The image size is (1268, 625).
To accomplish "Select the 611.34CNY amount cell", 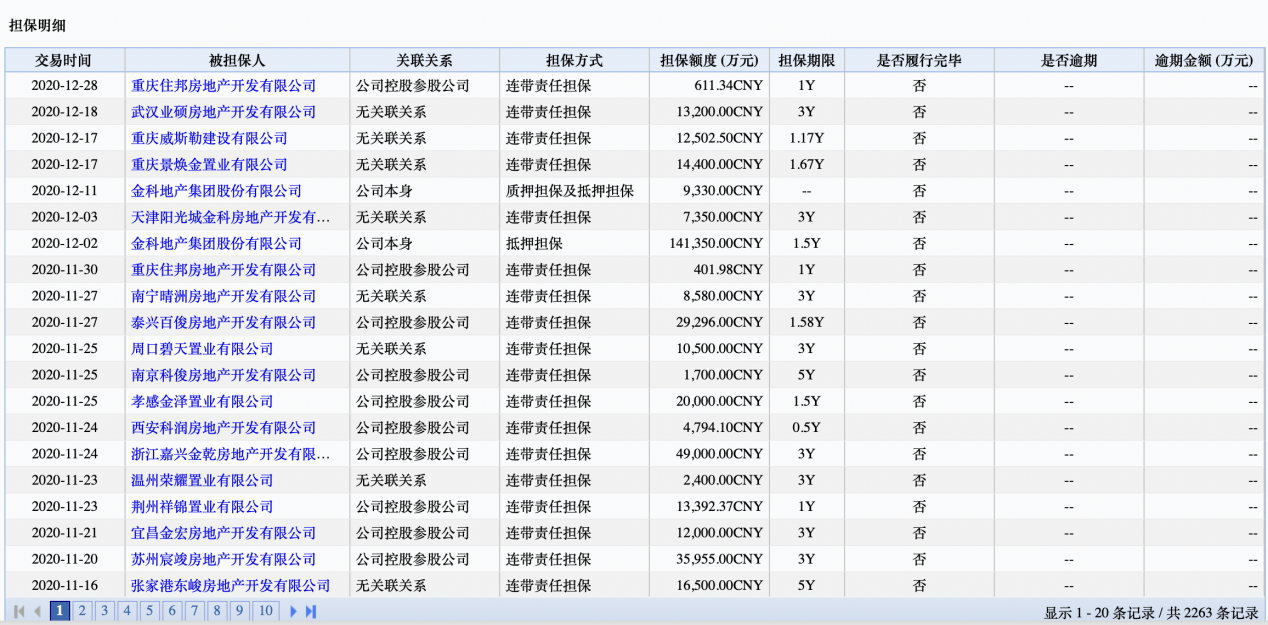I will click(x=709, y=86).
